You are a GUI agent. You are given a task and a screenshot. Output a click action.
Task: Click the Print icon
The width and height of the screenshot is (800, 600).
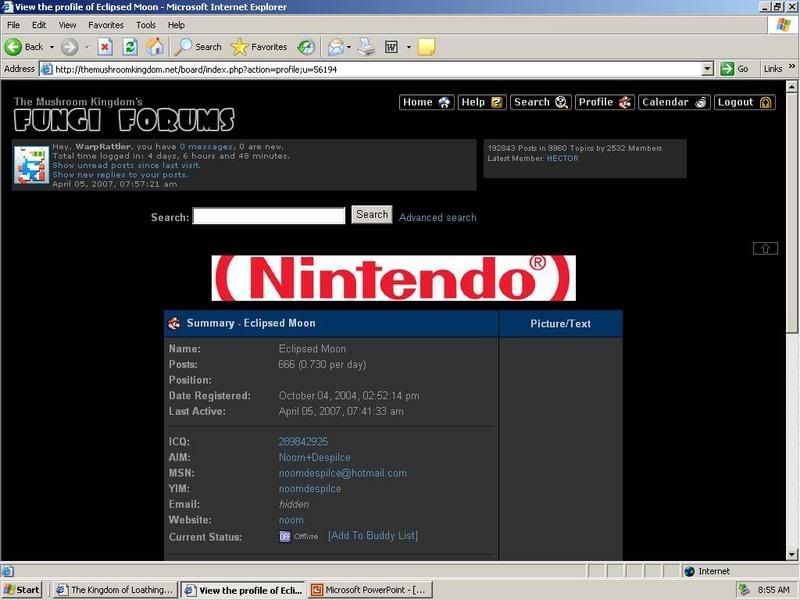(x=366, y=47)
